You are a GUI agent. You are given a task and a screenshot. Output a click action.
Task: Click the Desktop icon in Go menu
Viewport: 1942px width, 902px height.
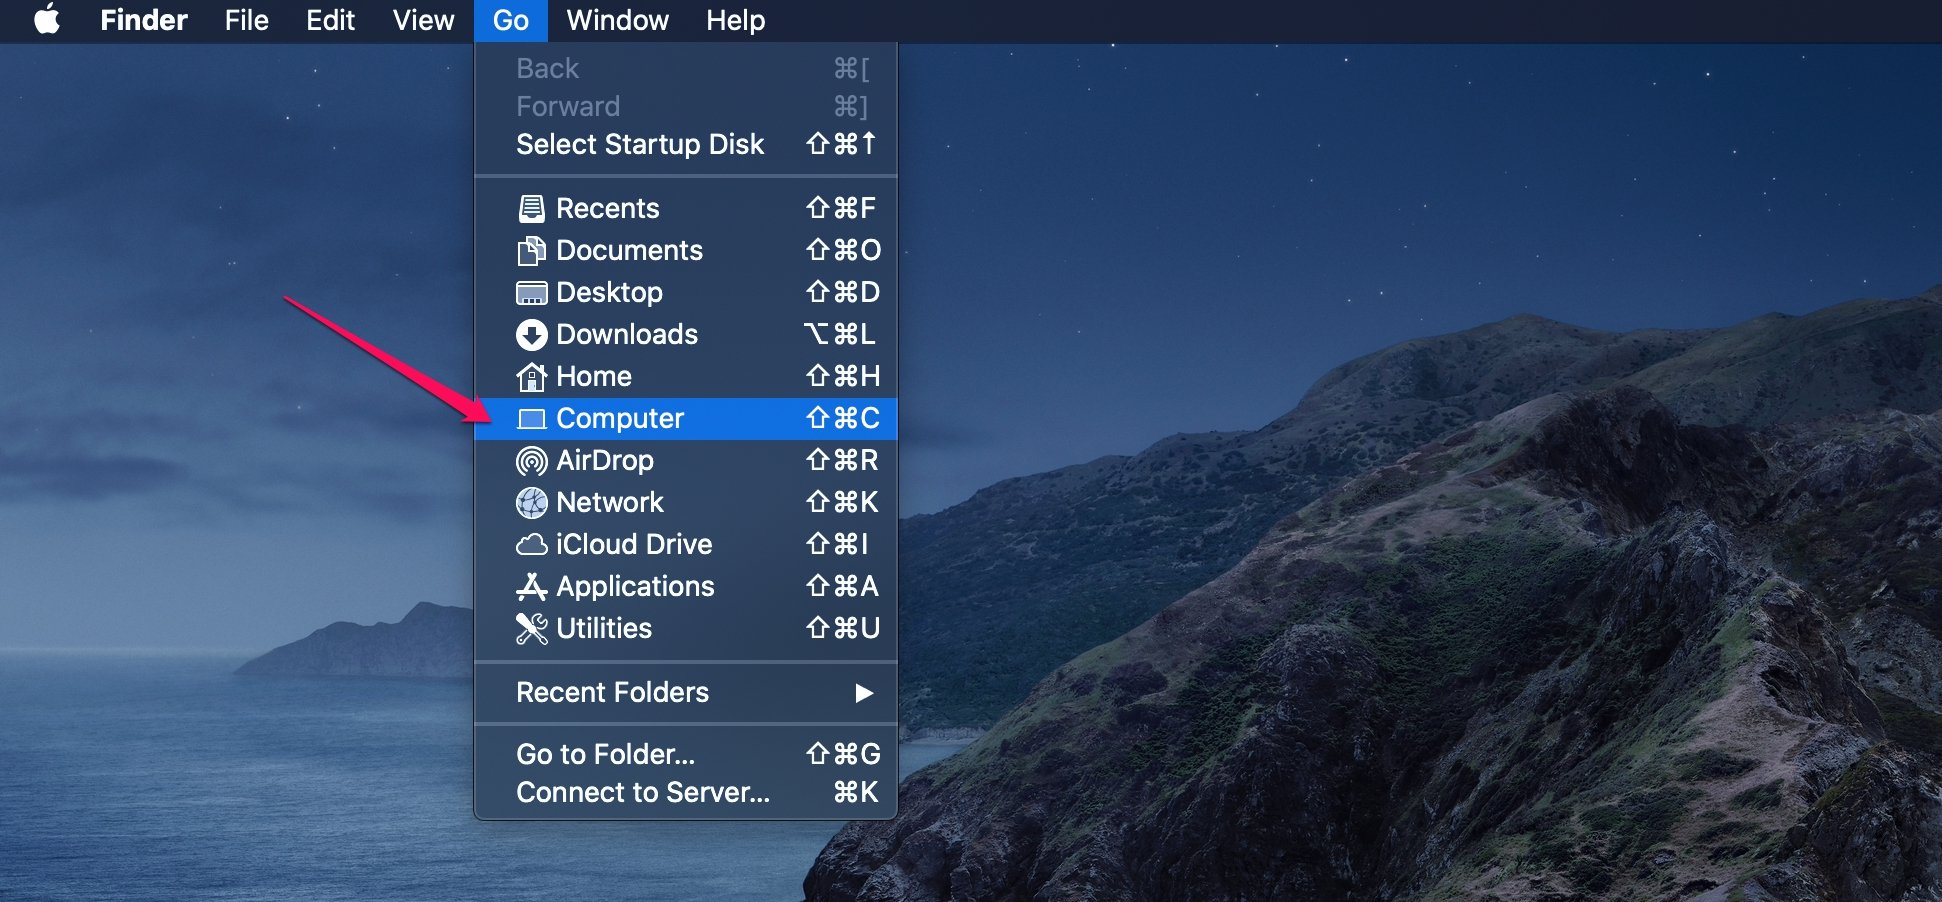tap(531, 293)
